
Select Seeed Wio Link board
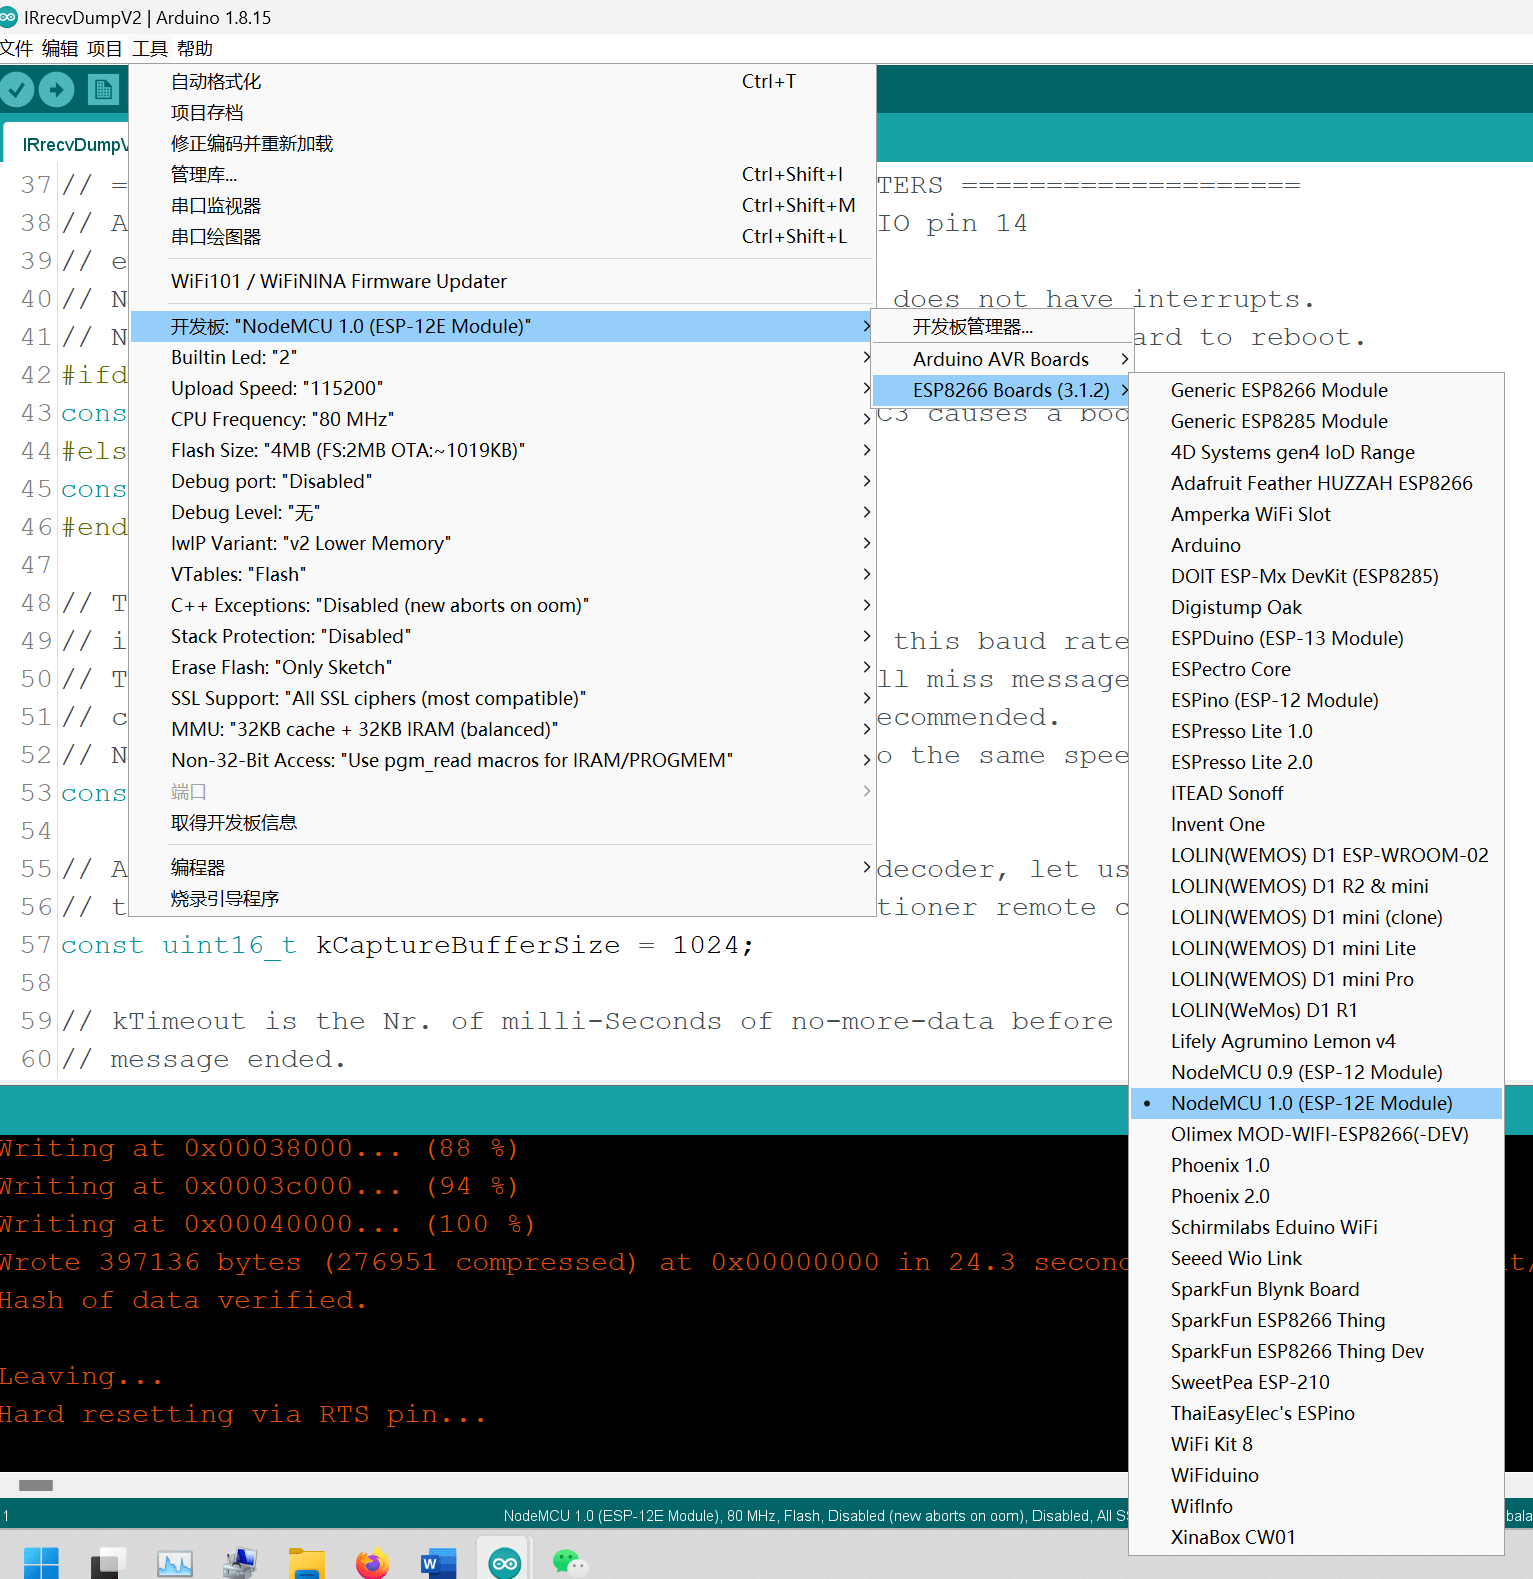coord(1316,1258)
